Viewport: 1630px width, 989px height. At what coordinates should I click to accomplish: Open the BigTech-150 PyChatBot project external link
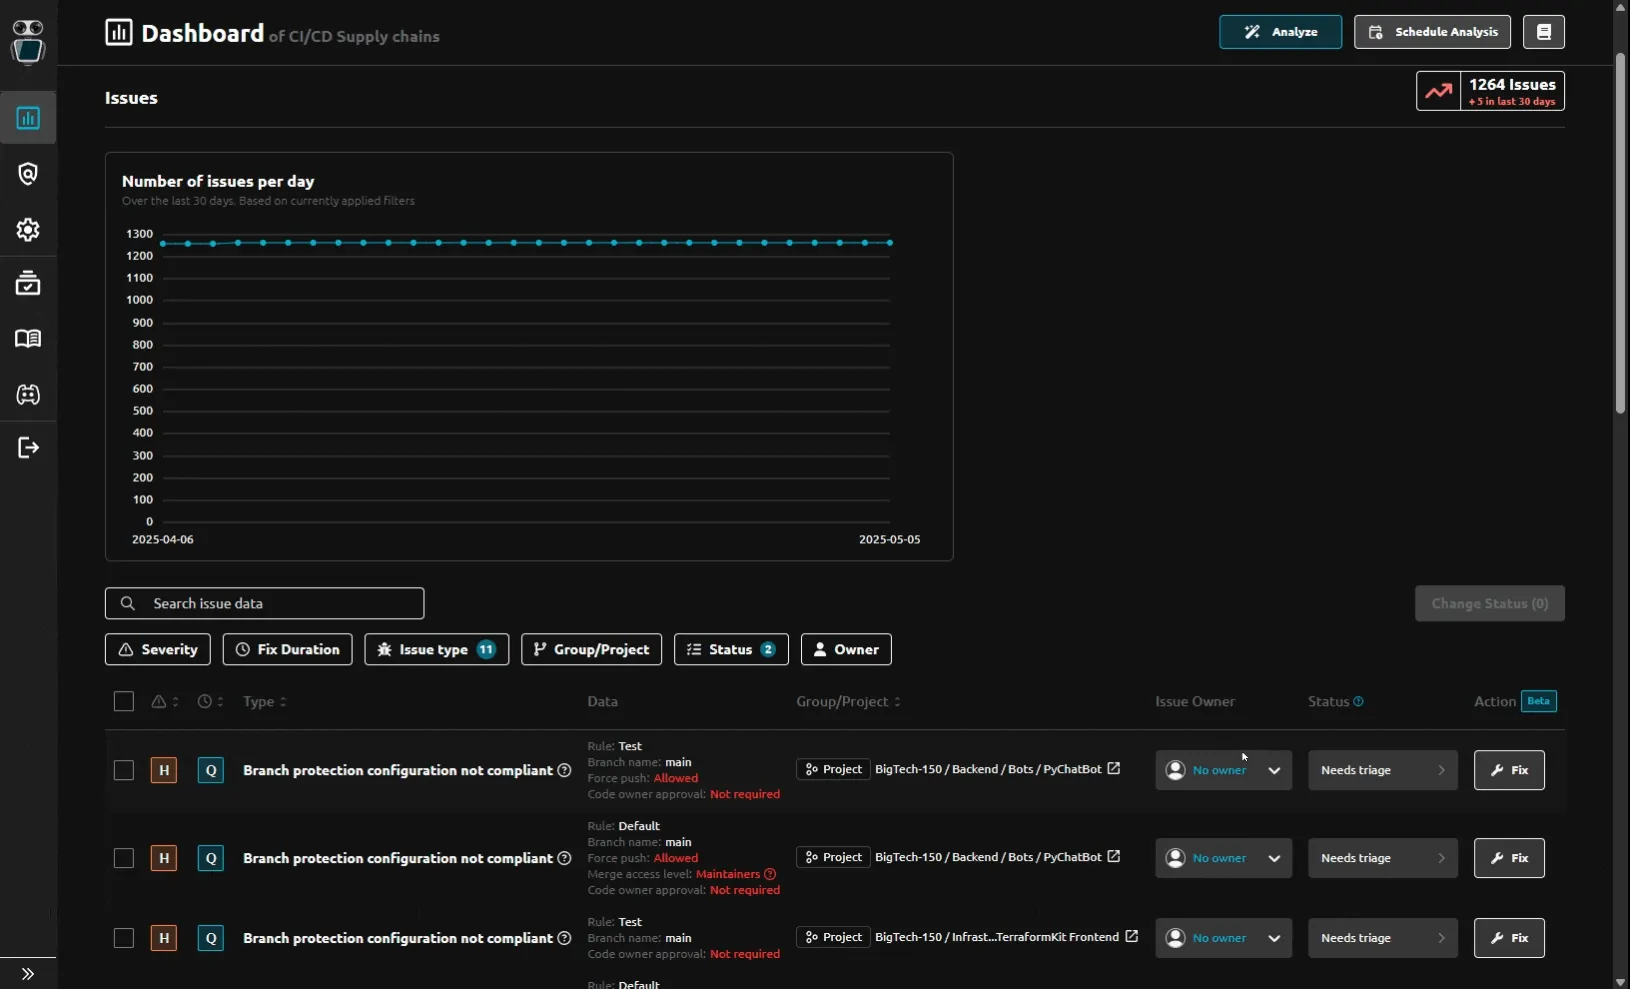click(1113, 769)
